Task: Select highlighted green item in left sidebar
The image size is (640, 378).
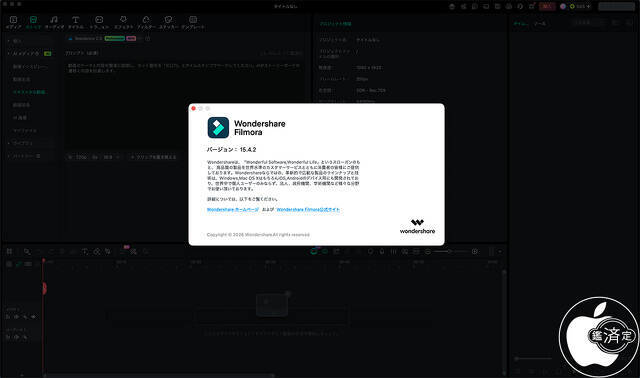Action: pos(29,92)
